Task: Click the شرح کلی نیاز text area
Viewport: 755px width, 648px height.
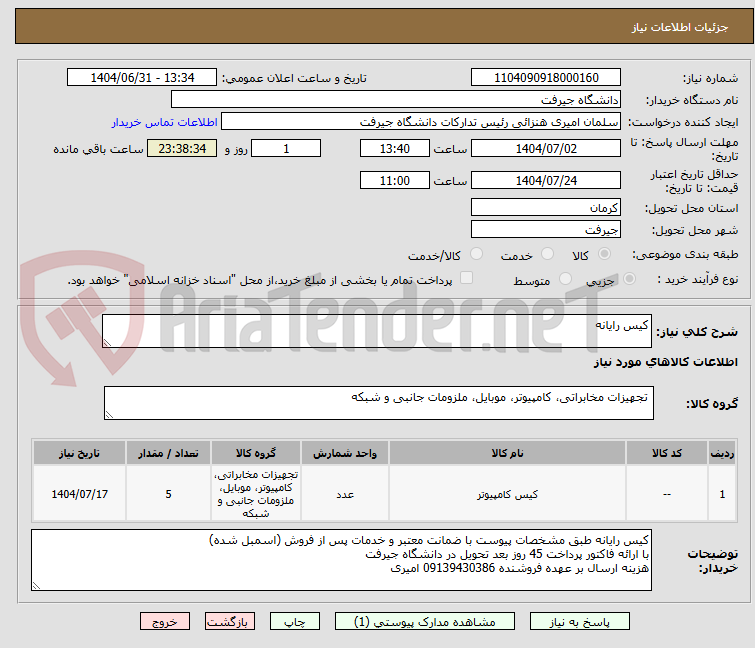Action: tap(377, 331)
